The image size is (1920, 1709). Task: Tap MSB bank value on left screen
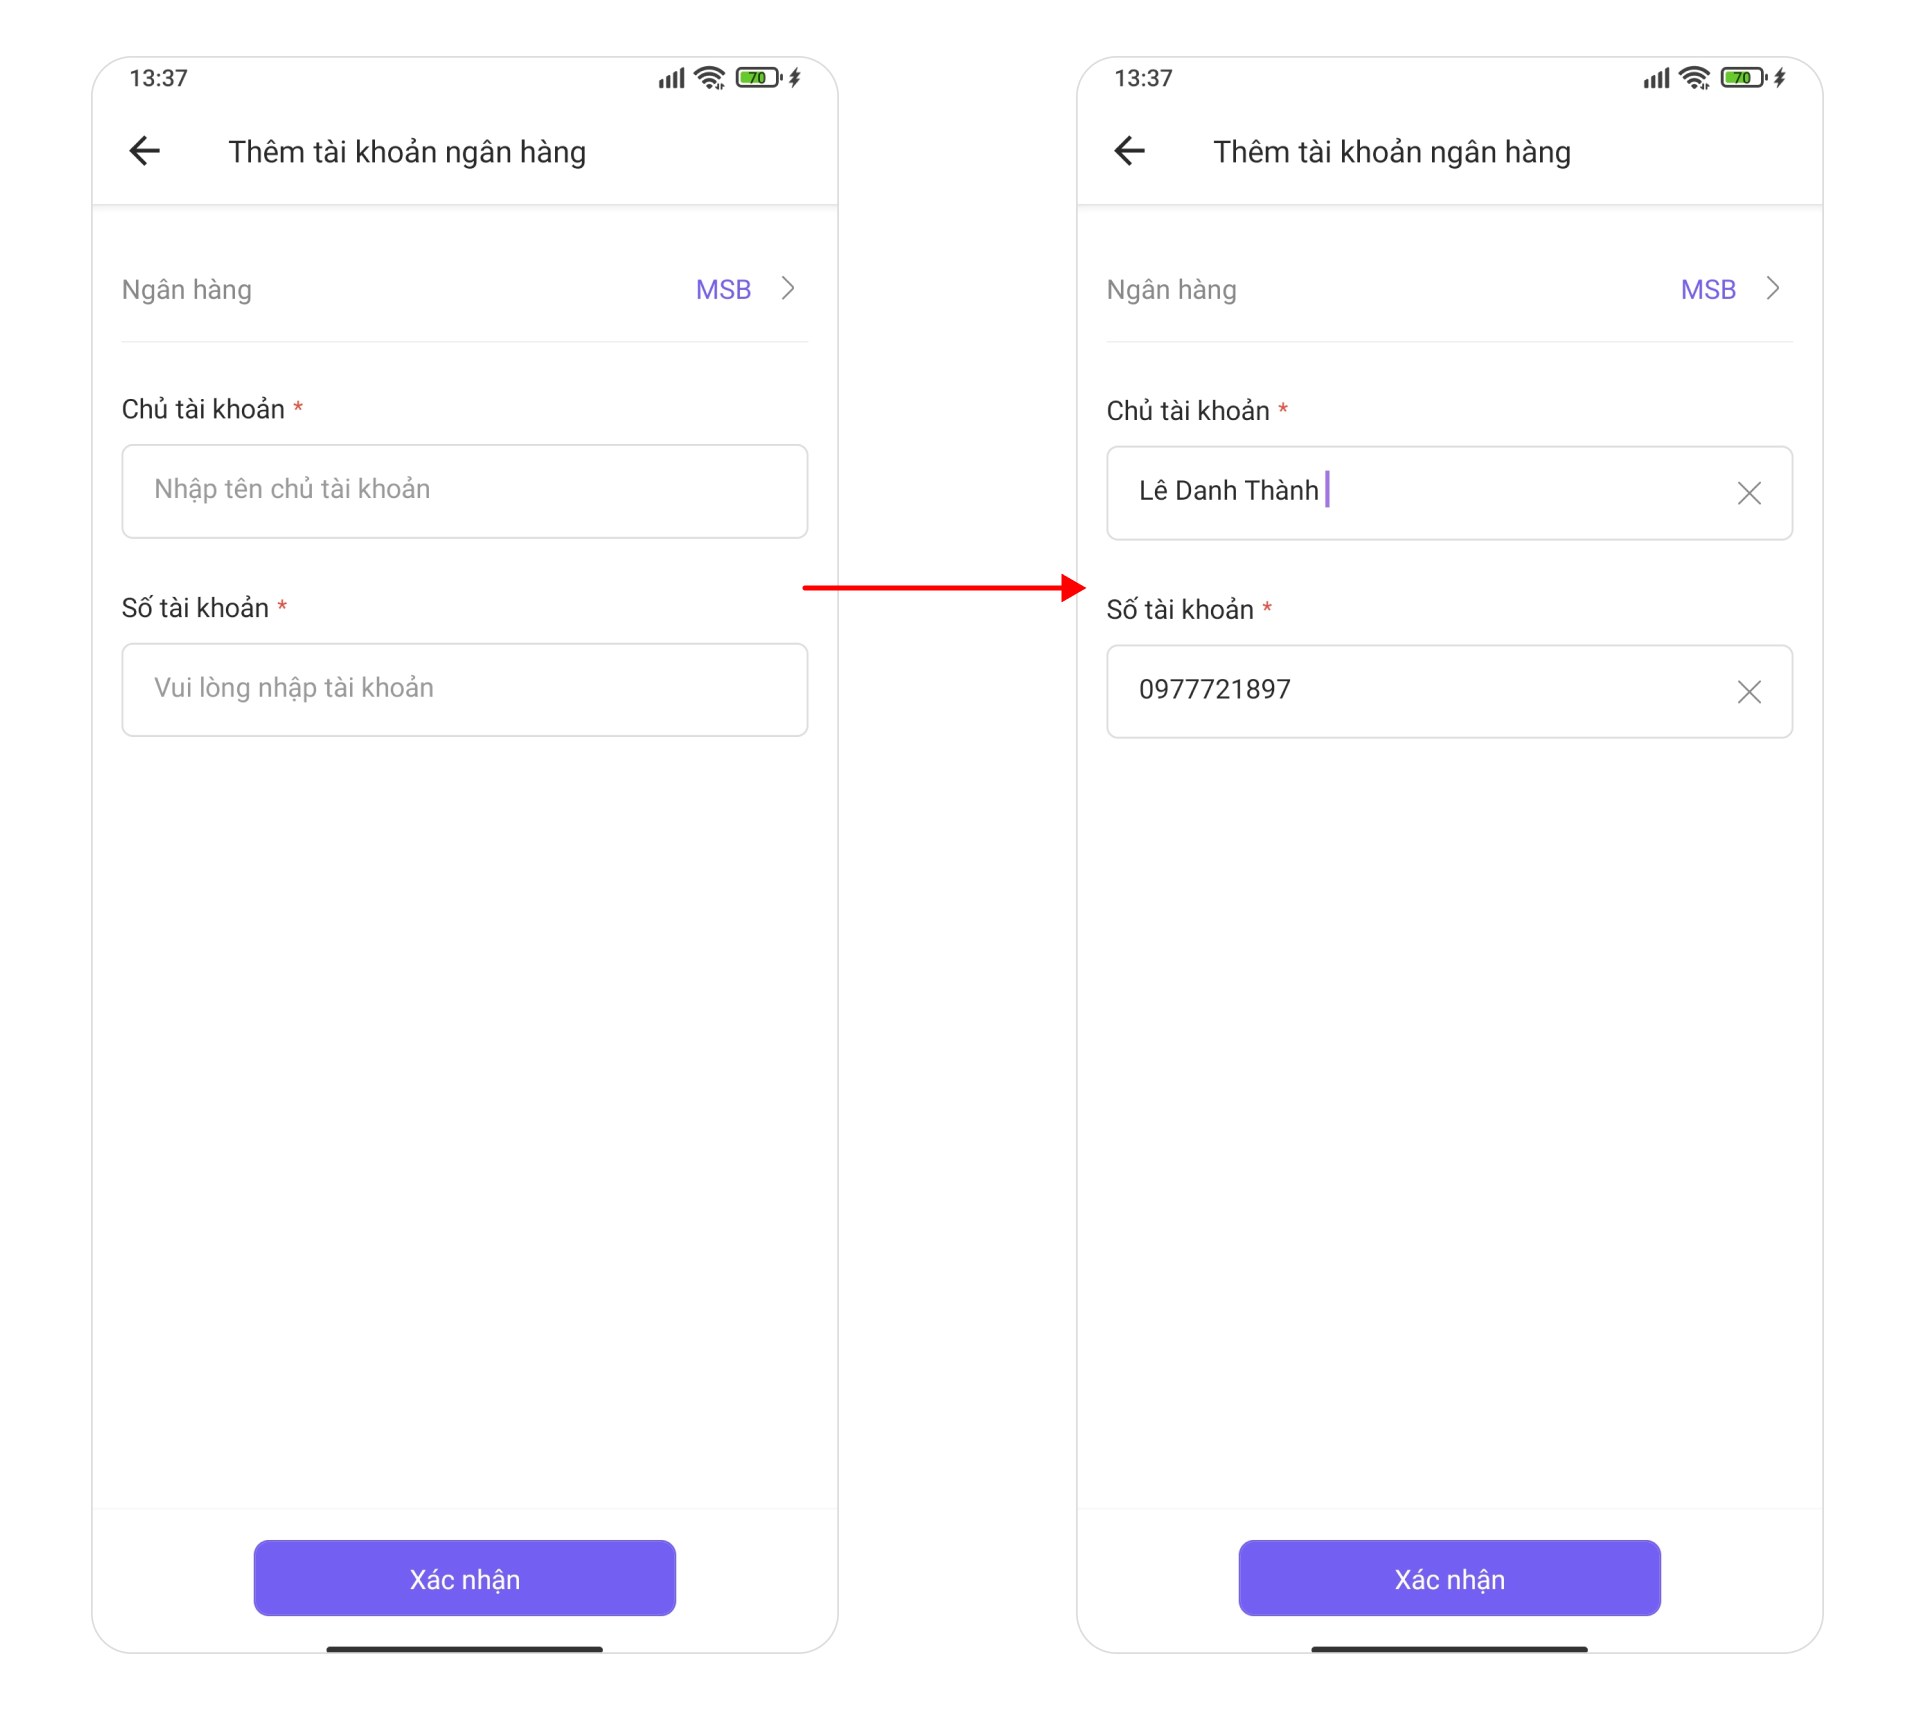click(x=723, y=290)
